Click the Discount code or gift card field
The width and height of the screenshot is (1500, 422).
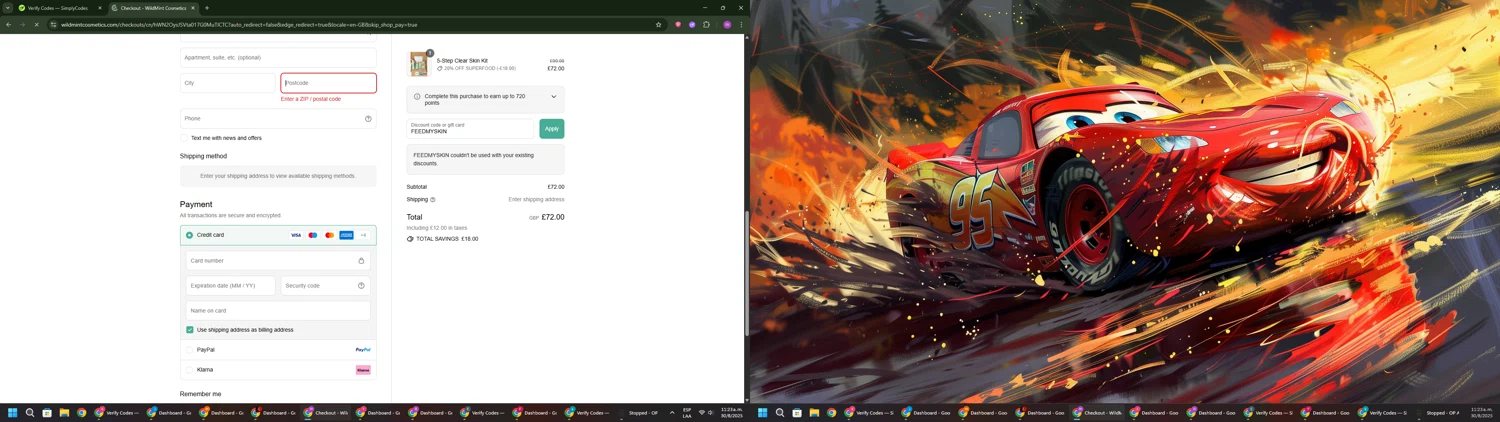click(471, 128)
